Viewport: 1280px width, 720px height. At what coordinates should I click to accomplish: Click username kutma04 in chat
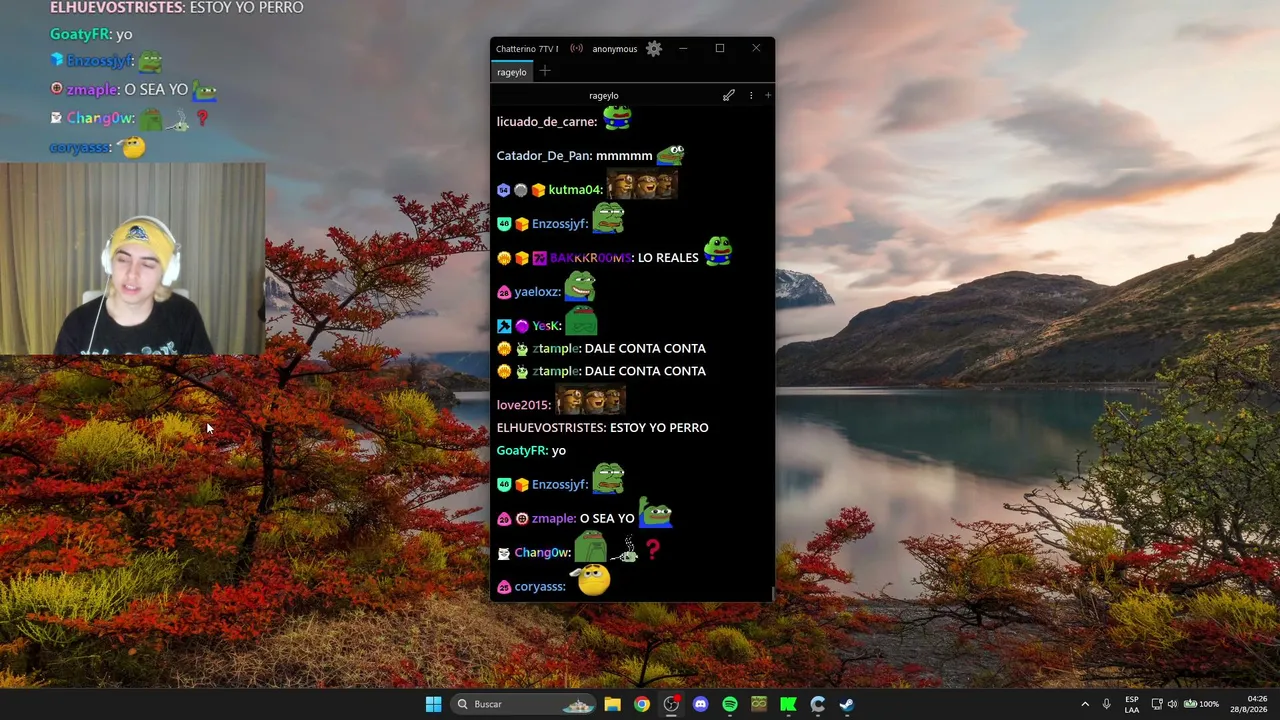pyautogui.click(x=575, y=190)
